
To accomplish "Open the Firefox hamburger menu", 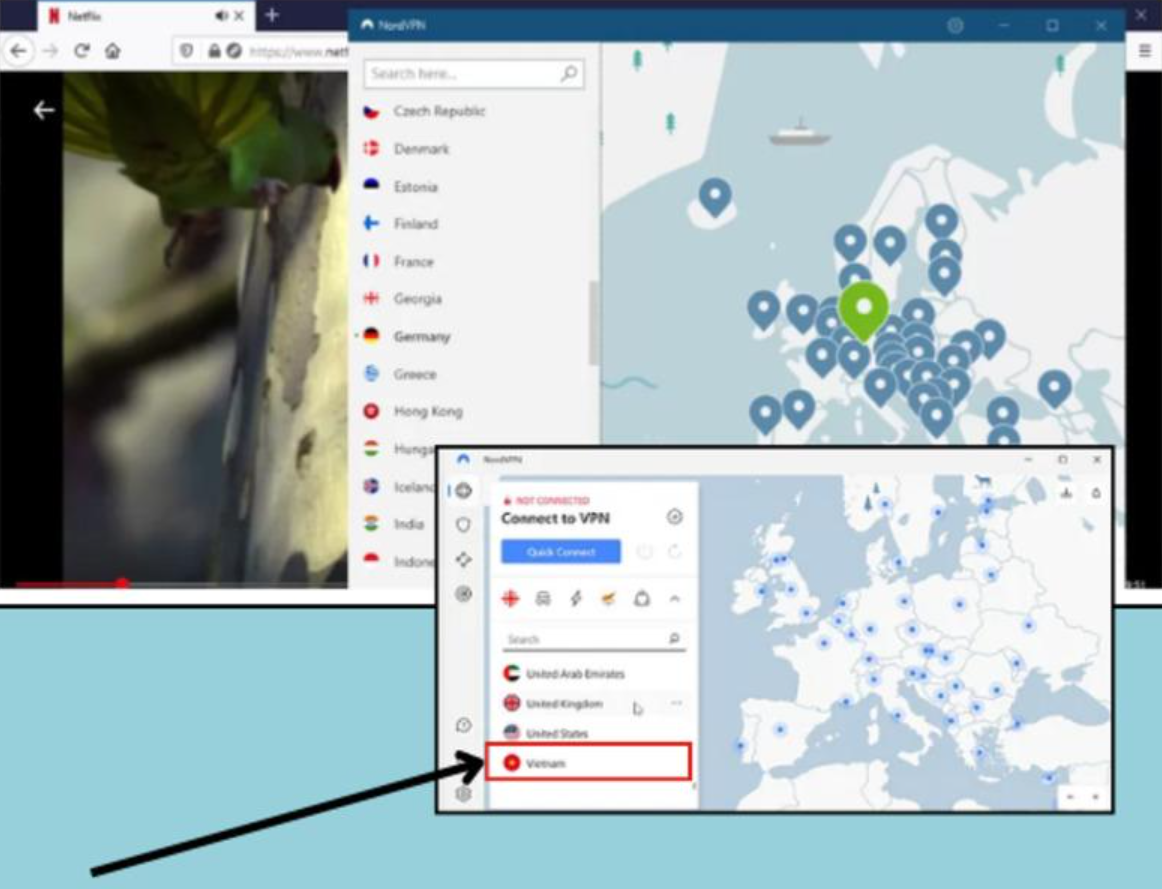I will coord(1144,50).
